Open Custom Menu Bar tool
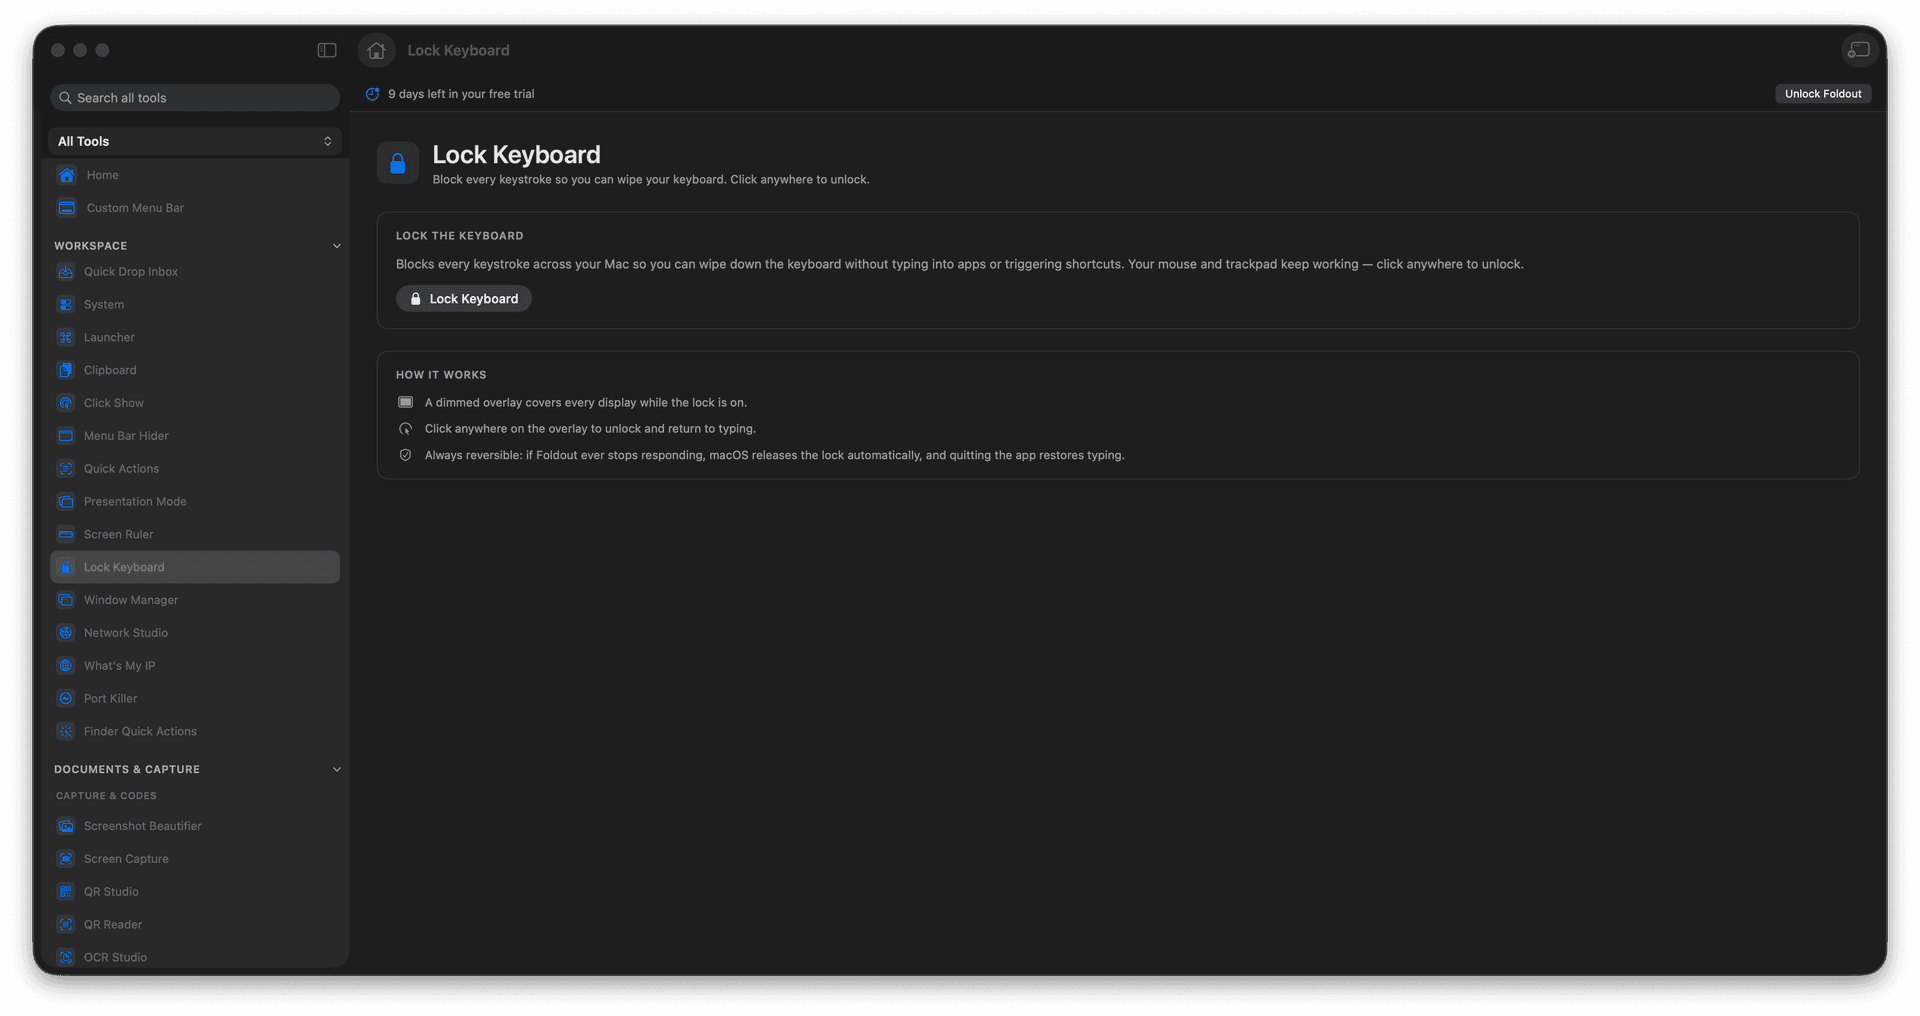 coord(135,208)
